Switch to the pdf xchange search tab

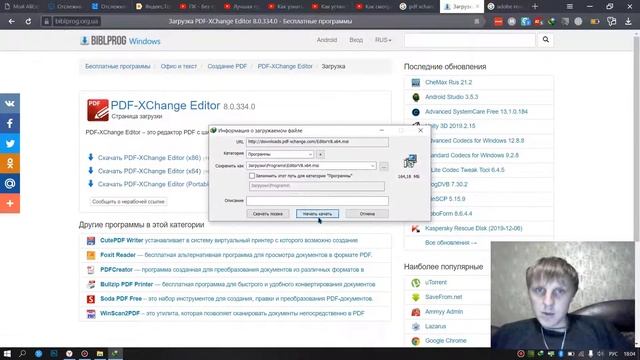point(417,7)
